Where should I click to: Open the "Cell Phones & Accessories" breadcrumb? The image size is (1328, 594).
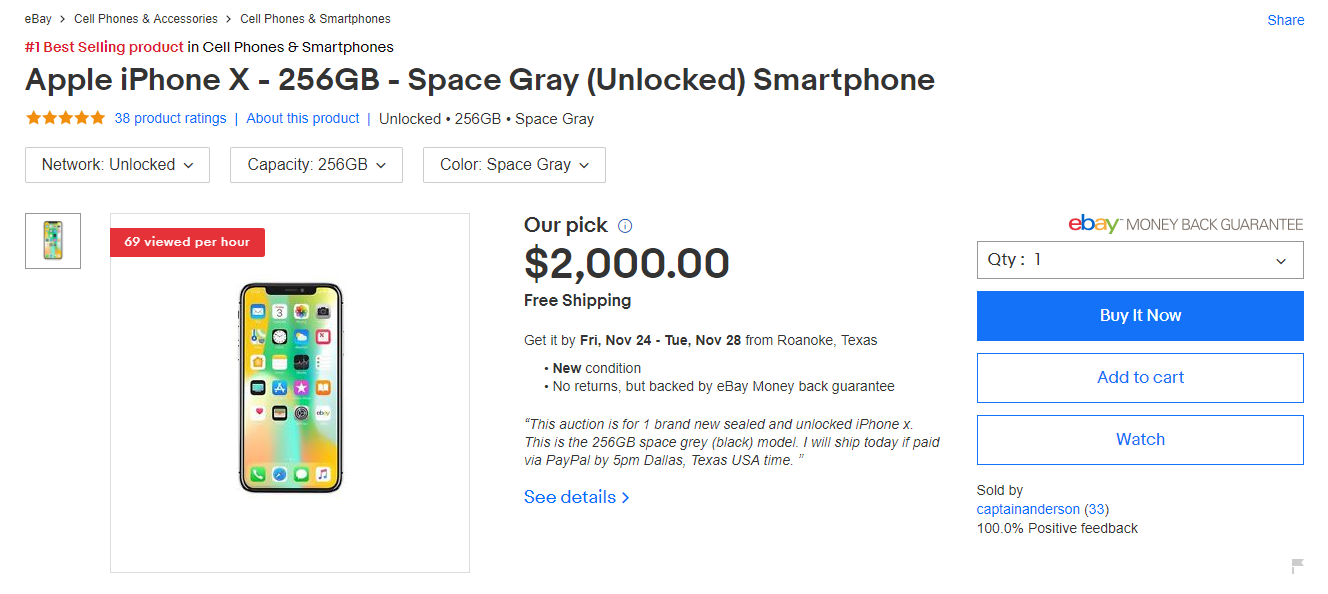point(145,18)
